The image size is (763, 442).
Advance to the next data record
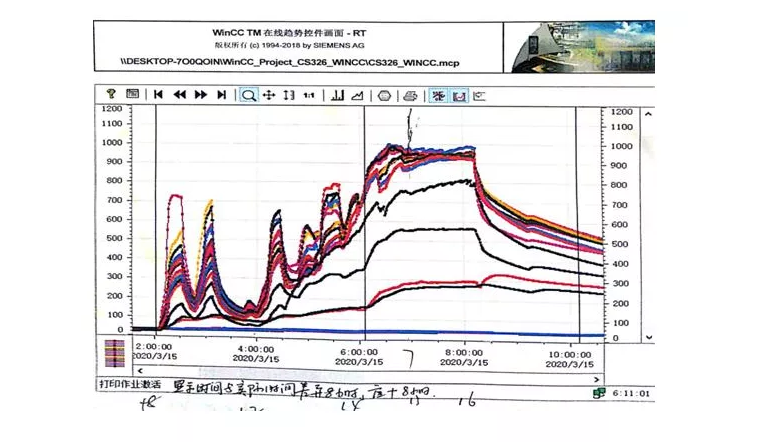click(x=200, y=95)
